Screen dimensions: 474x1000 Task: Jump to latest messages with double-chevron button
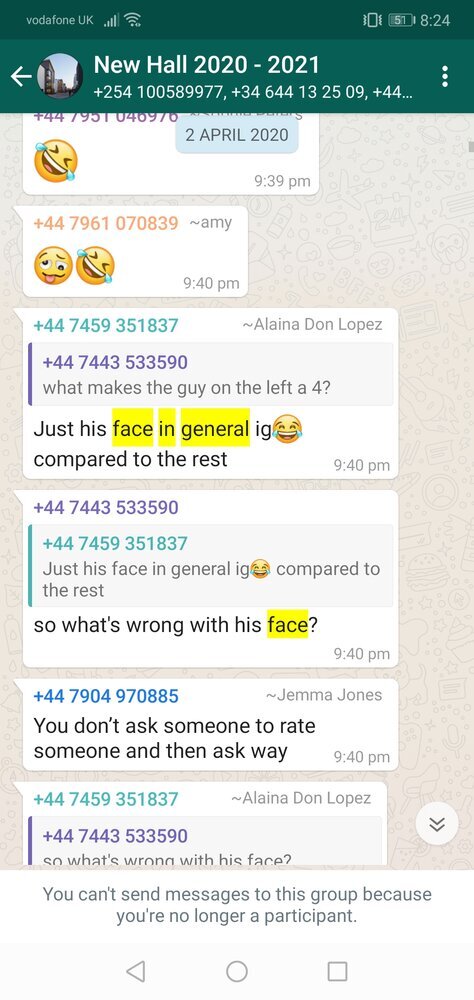click(x=436, y=823)
